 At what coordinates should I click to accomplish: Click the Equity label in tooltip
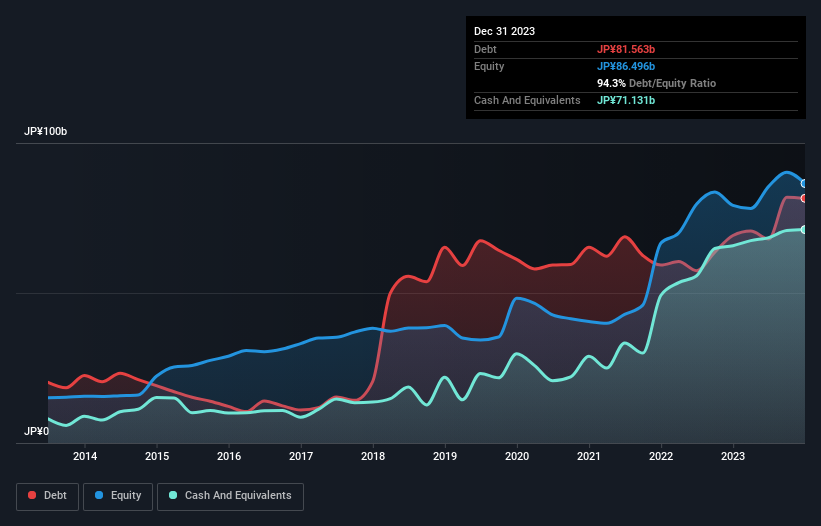489,66
